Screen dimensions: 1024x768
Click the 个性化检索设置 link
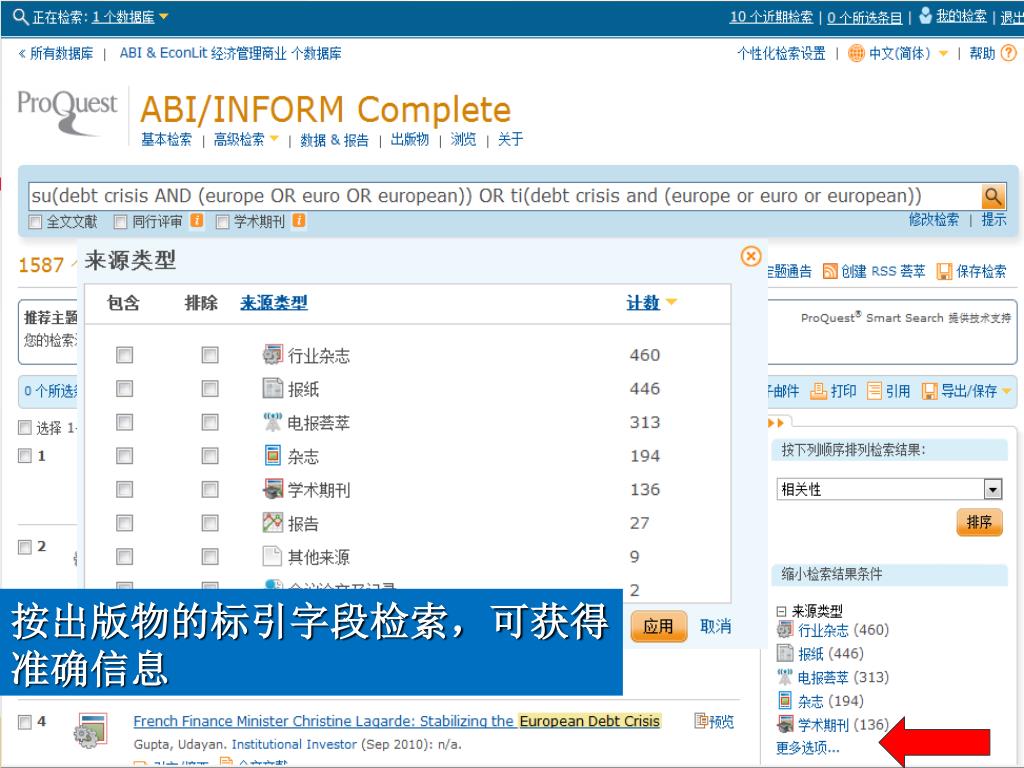coord(781,54)
